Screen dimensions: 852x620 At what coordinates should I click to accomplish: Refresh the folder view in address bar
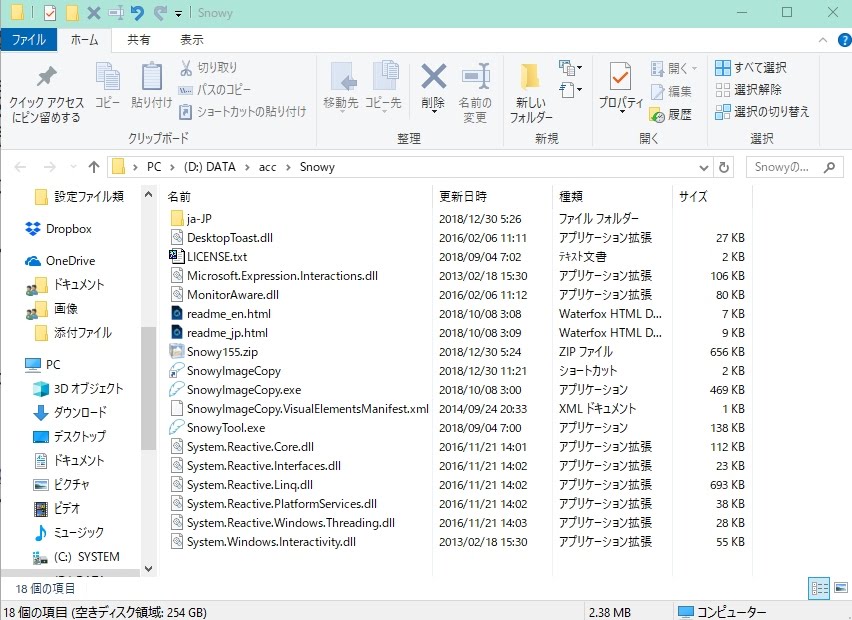(724, 167)
